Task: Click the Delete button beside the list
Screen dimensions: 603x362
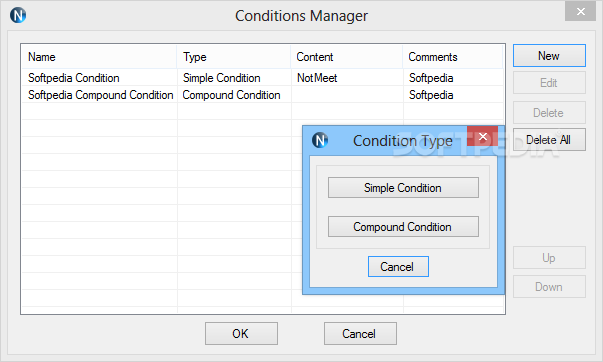Action: [x=549, y=113]
